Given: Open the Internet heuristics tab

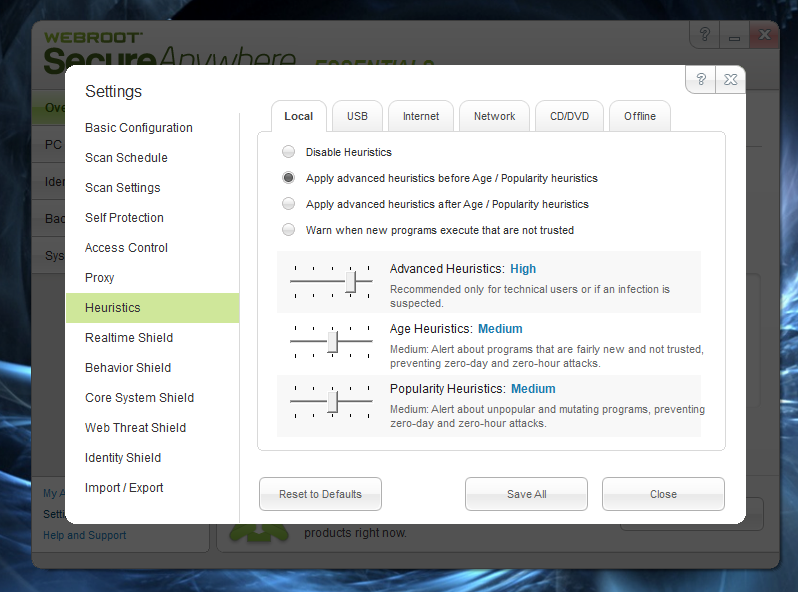Looking at the screenshot, I should [x=421, y=116].
